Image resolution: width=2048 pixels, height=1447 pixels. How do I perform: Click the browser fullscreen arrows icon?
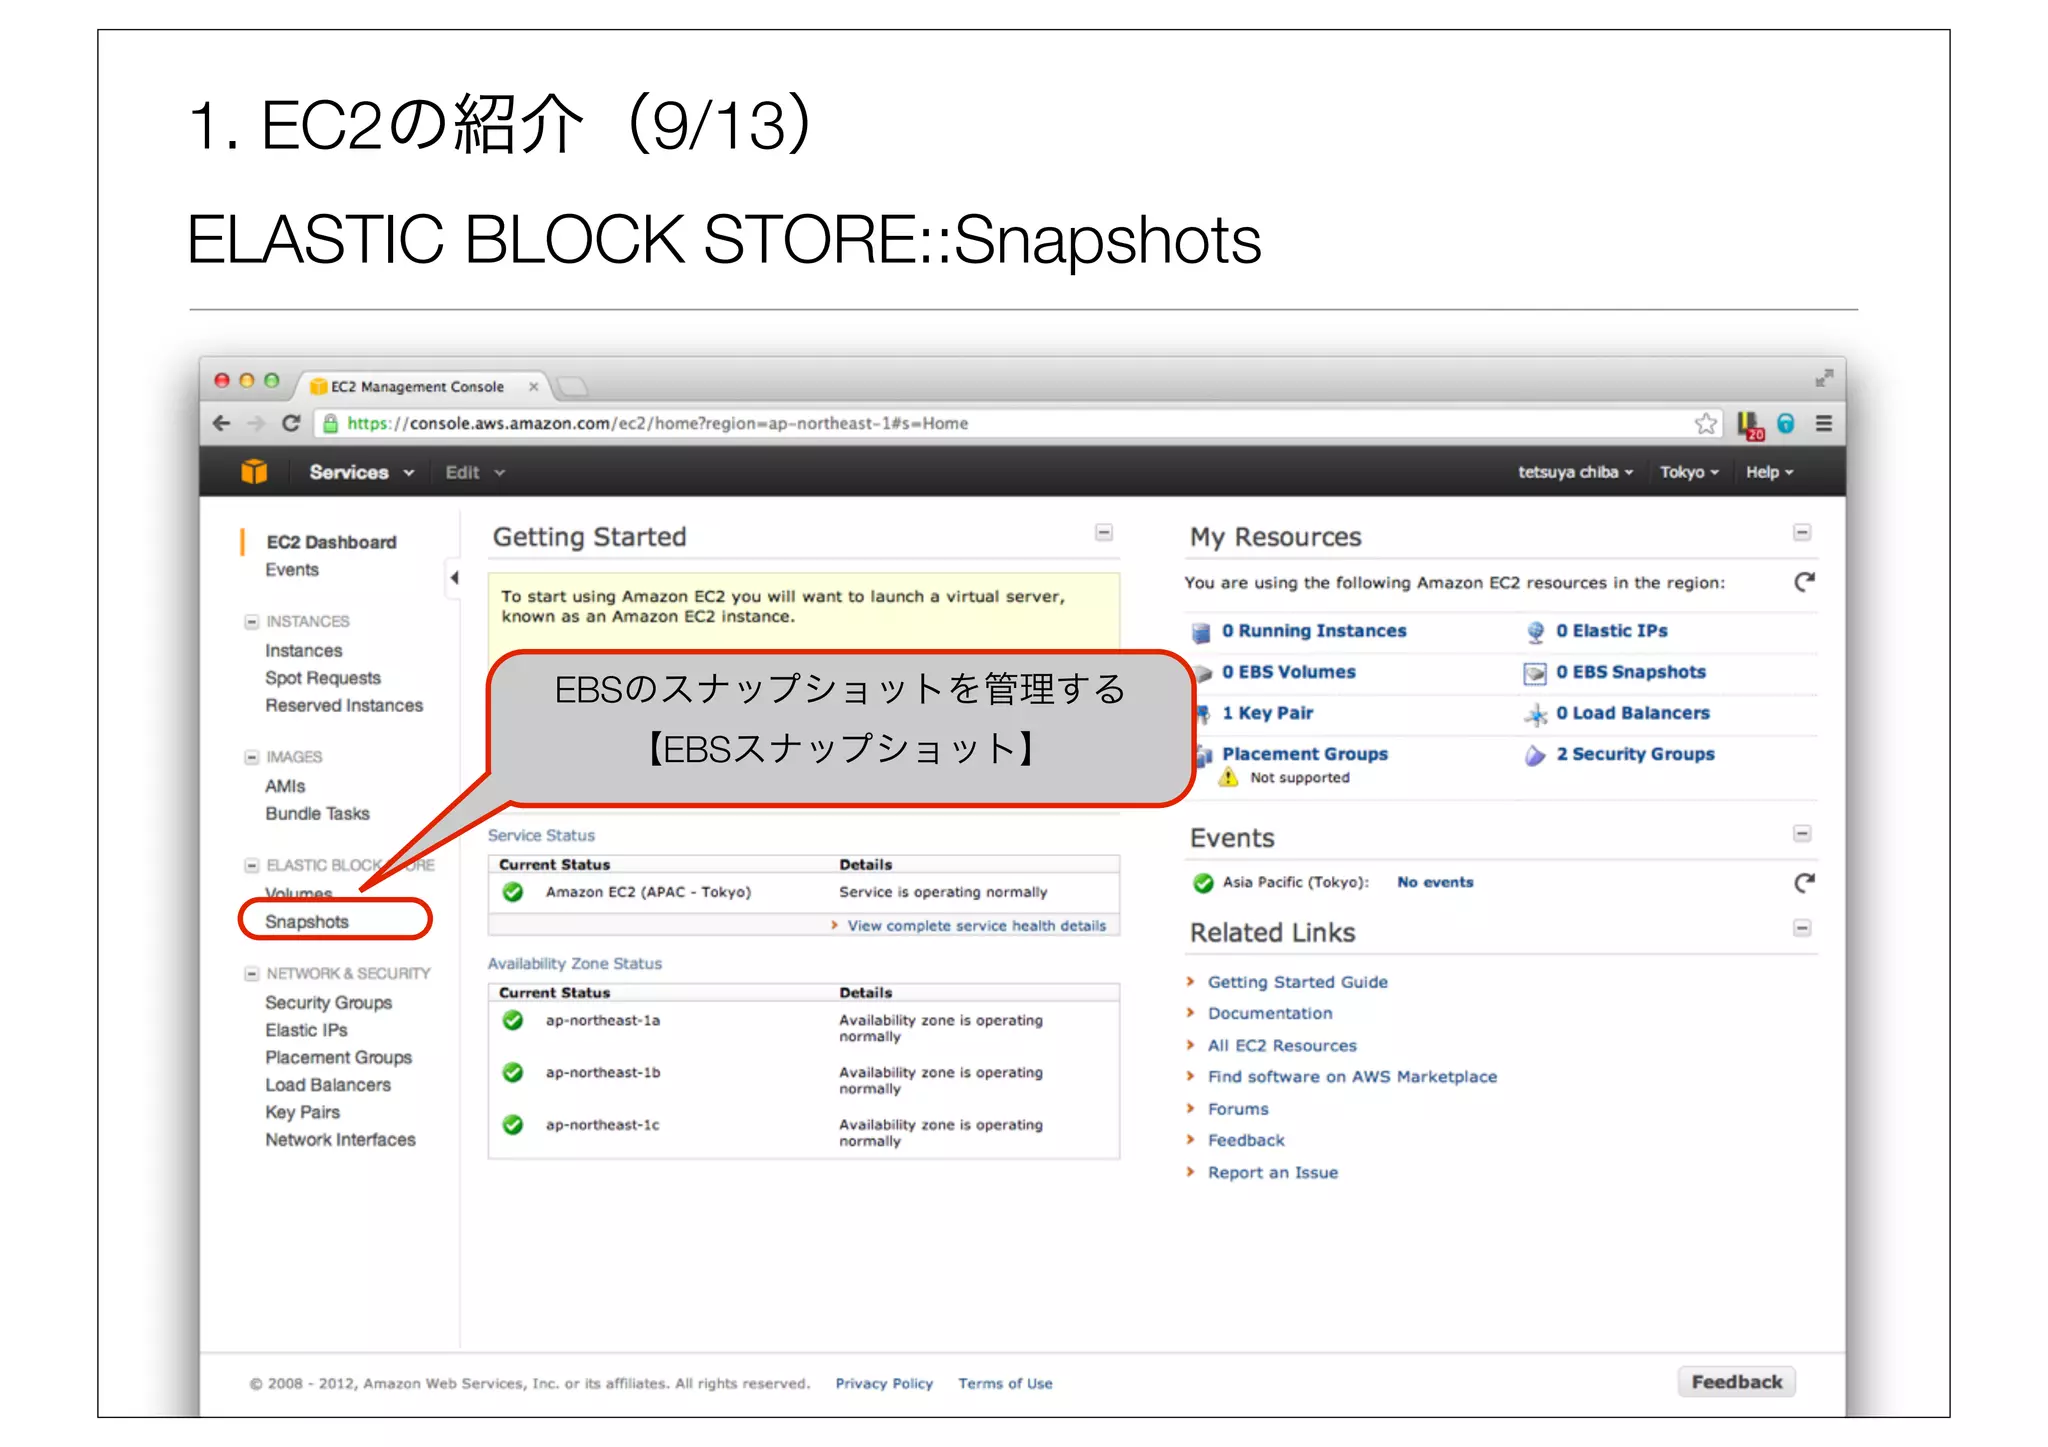pyautogui.click(x=1824, y=378)
